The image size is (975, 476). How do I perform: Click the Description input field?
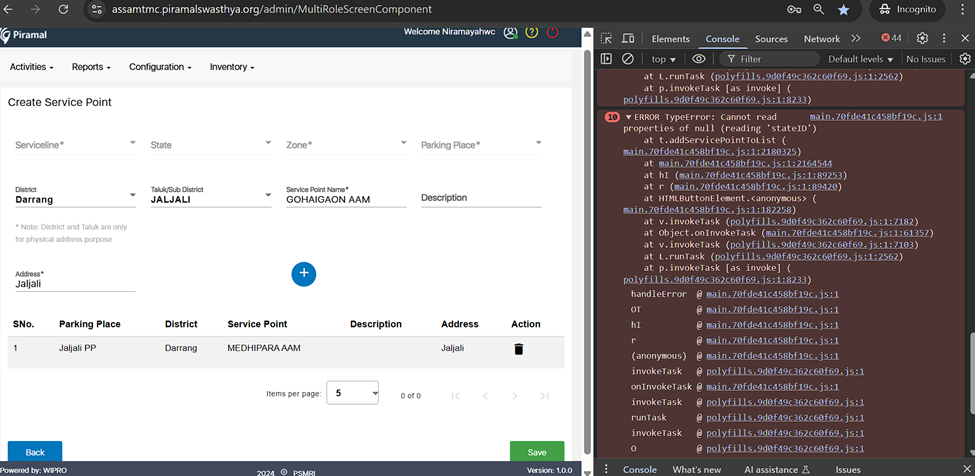tap(481, 198)
